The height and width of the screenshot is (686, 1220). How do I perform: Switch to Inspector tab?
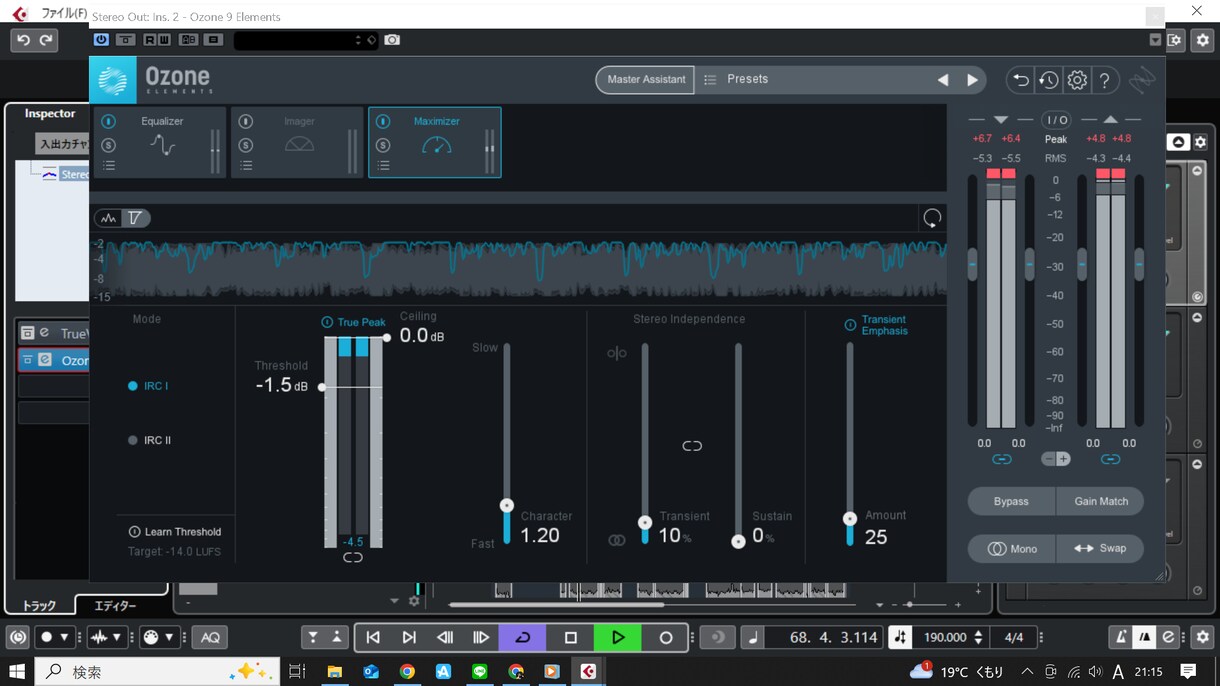(50, 114)
